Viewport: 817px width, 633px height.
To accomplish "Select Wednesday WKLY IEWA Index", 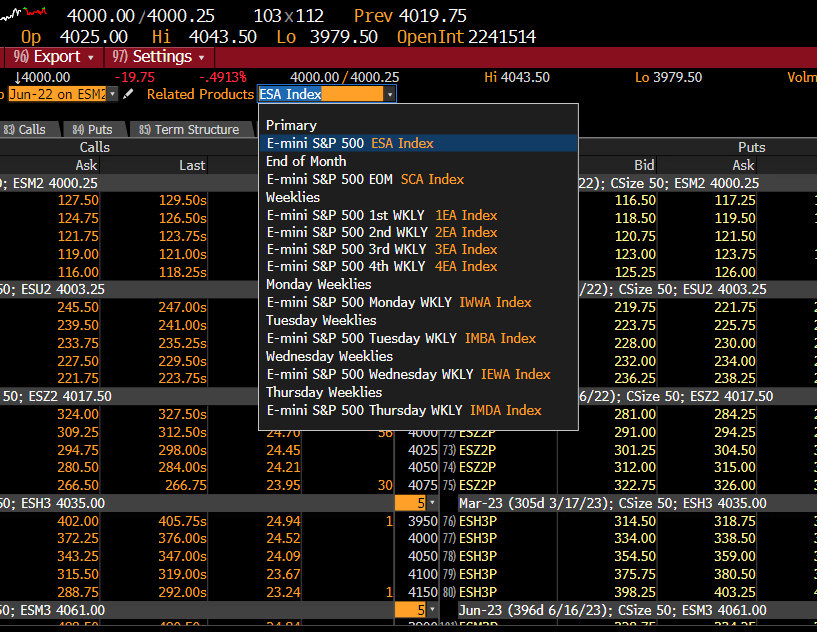I will [408, 374].
